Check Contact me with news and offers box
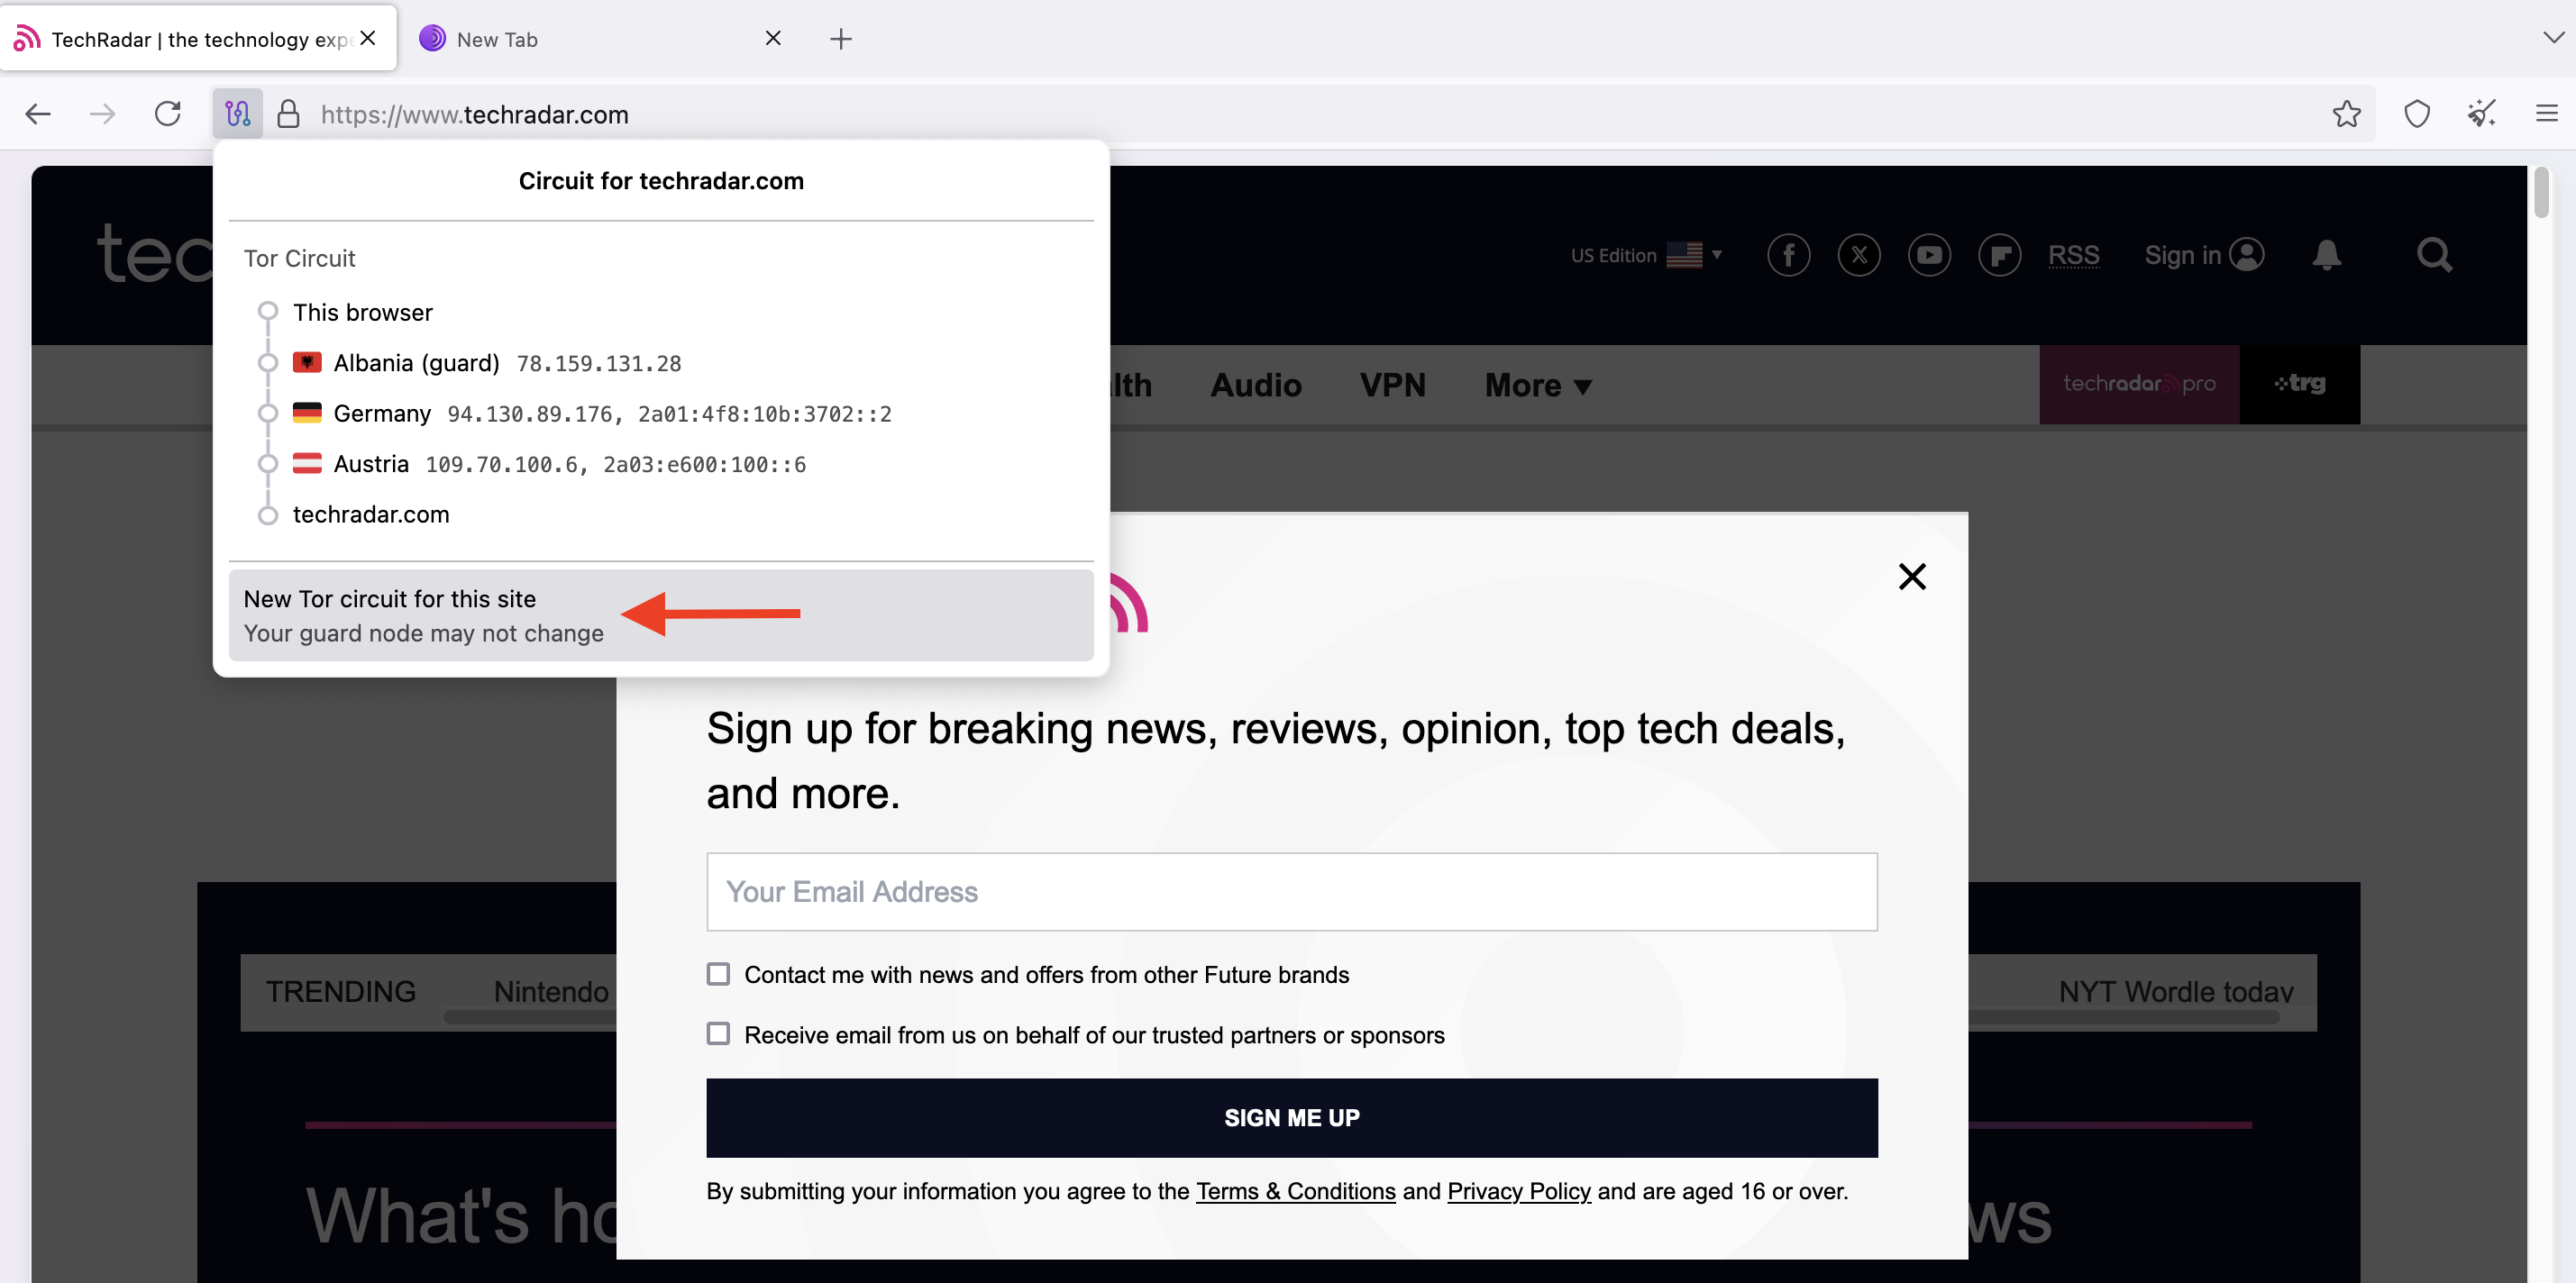The height and width of the screenshot is (1283, 2576). coord(718,974)
